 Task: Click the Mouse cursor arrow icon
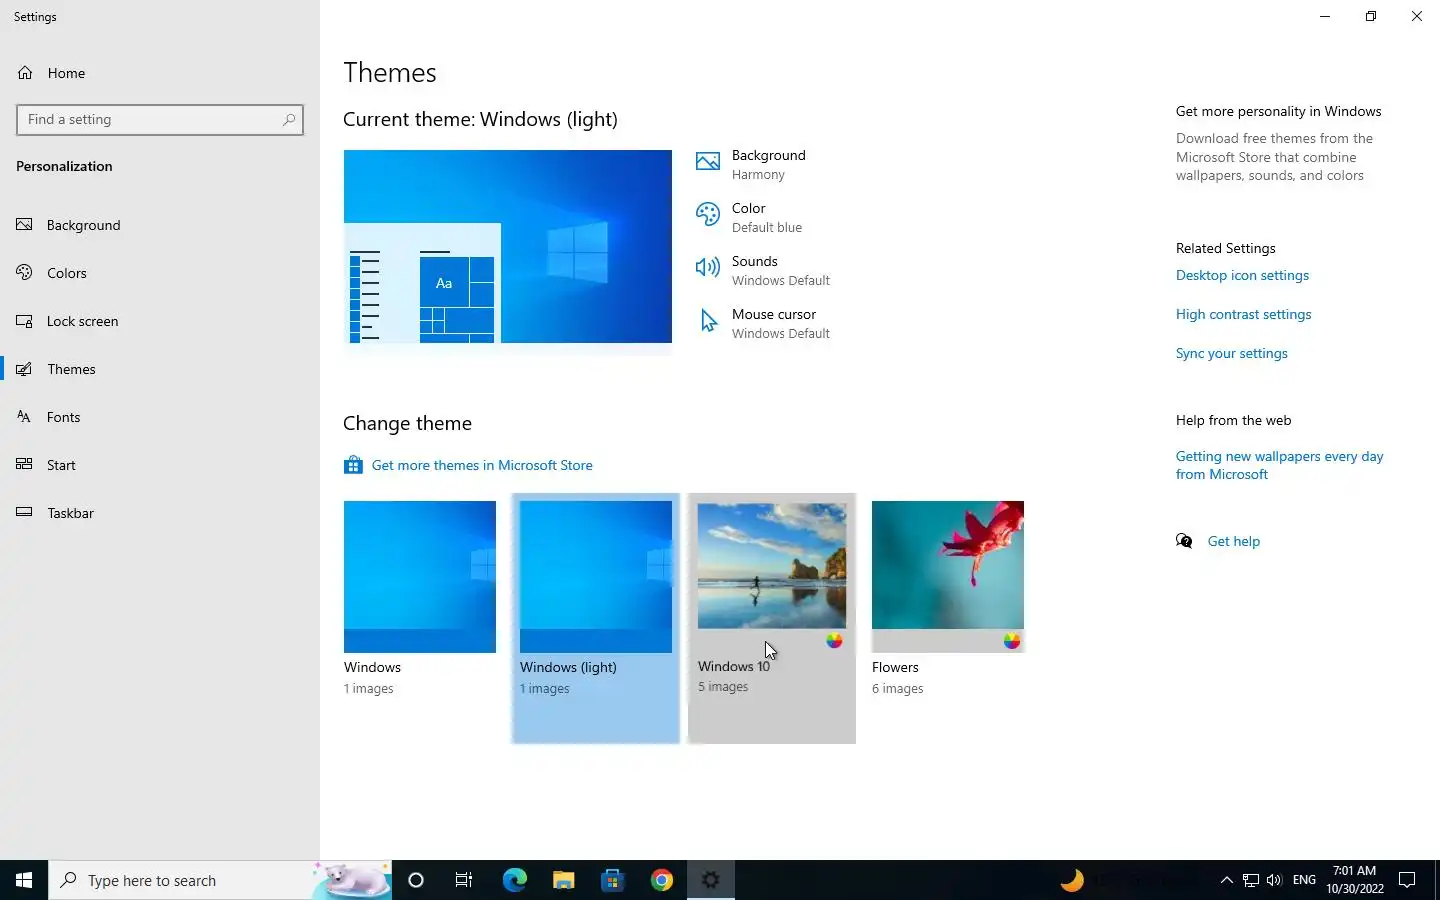pos(708,320)
